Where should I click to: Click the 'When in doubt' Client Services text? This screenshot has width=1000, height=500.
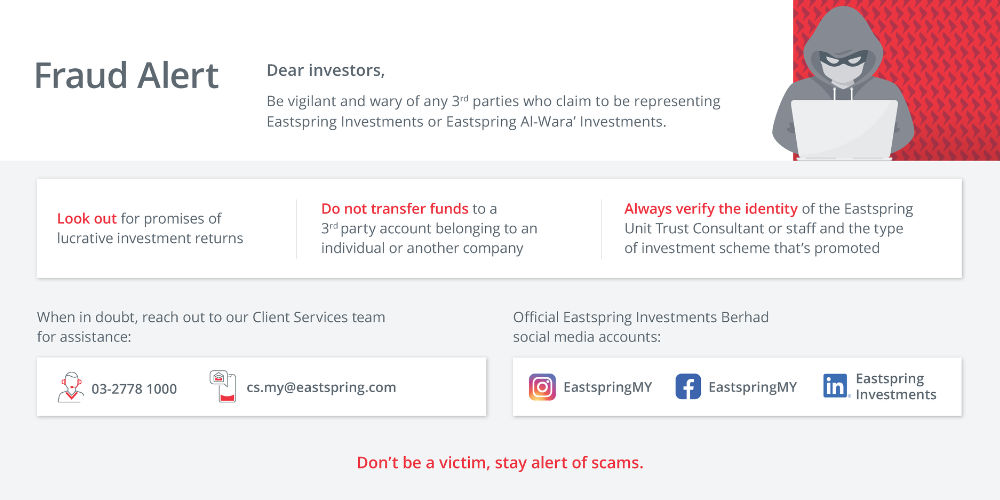click(x=211, y=327)
